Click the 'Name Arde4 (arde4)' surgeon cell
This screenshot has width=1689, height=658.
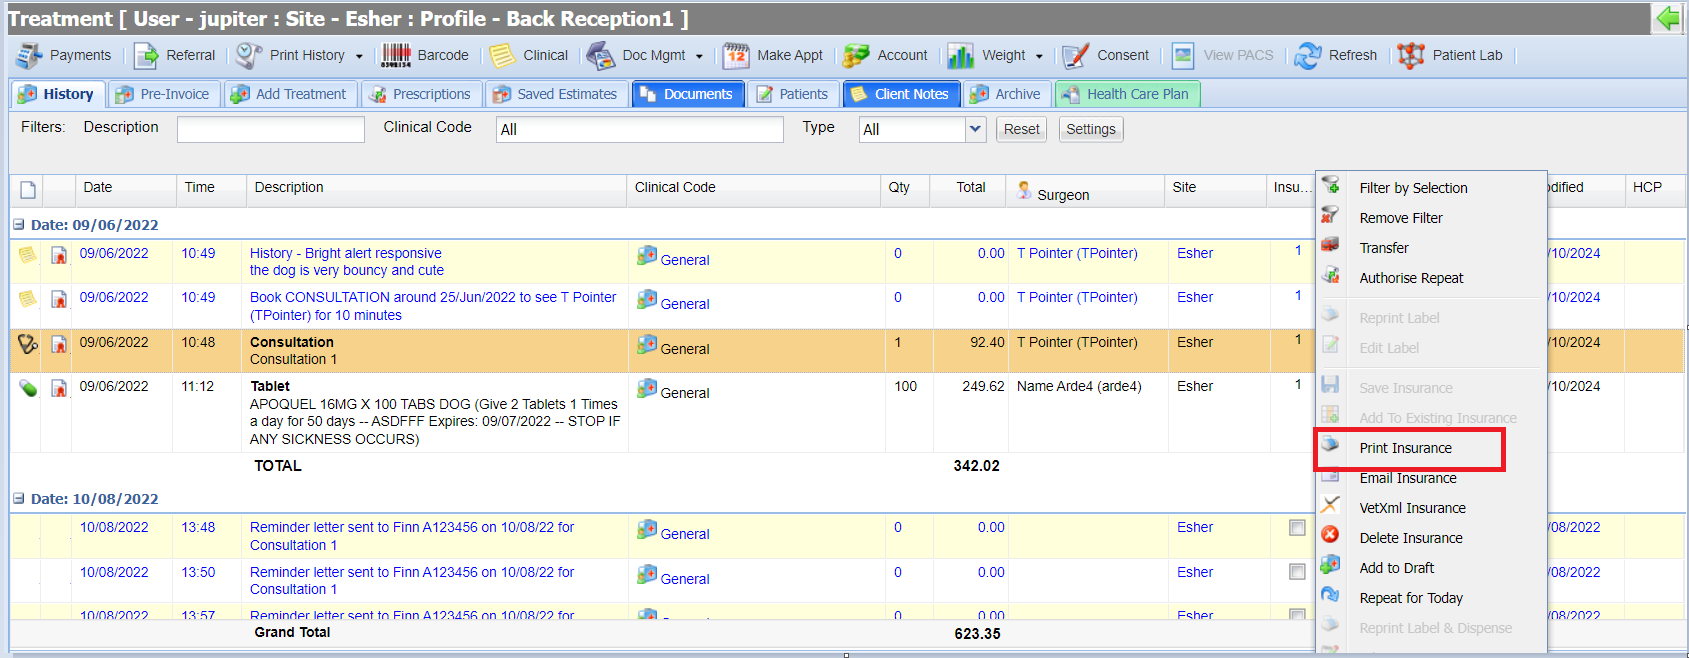(x=1079, y=386)
